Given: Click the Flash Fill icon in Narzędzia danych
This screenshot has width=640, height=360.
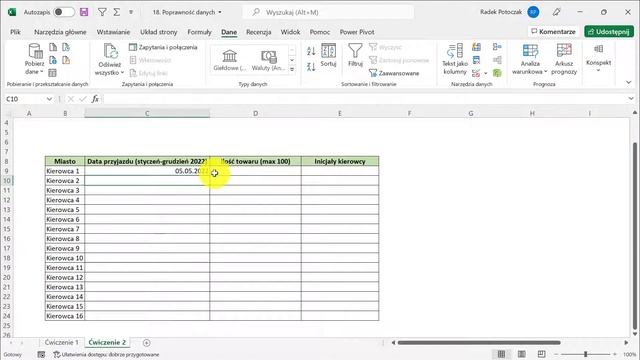Looking at the screenshot, I should (476, 47).
